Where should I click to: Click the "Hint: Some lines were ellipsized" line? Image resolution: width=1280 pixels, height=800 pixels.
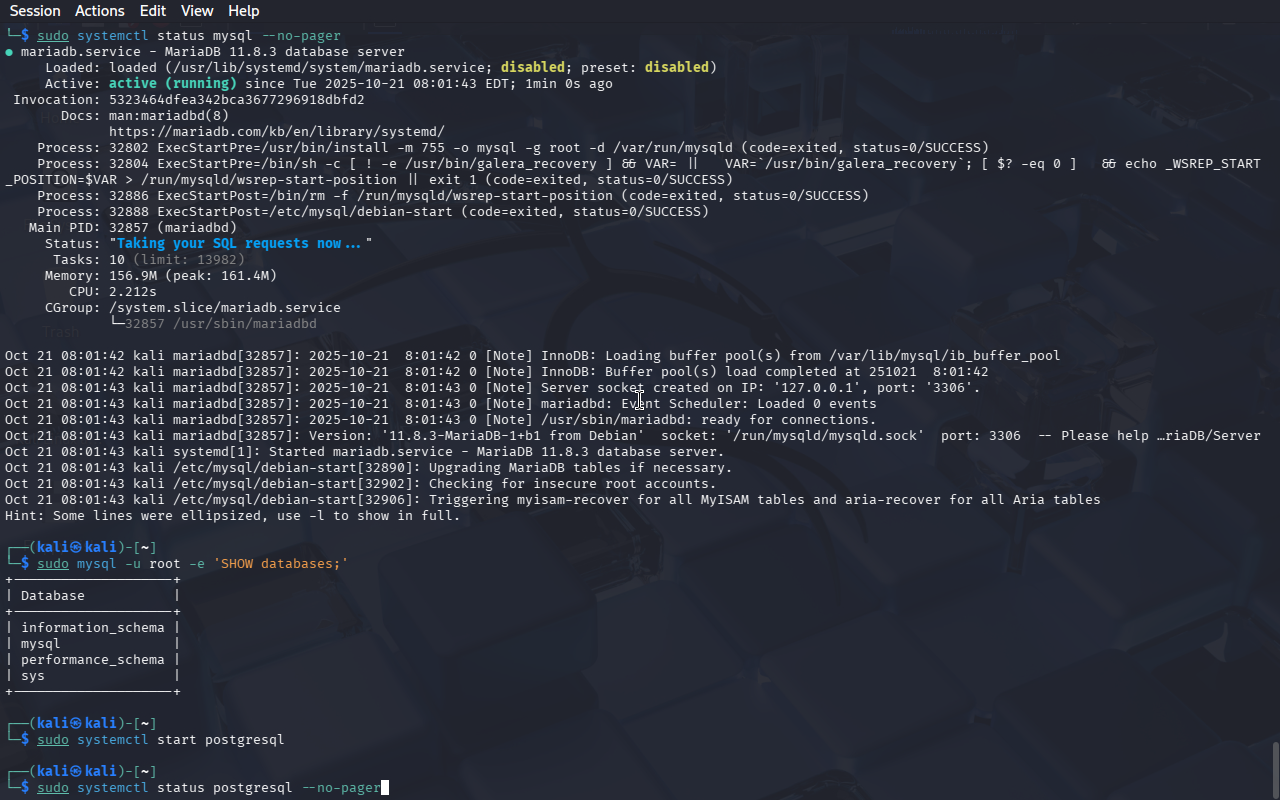pos(232,516)
